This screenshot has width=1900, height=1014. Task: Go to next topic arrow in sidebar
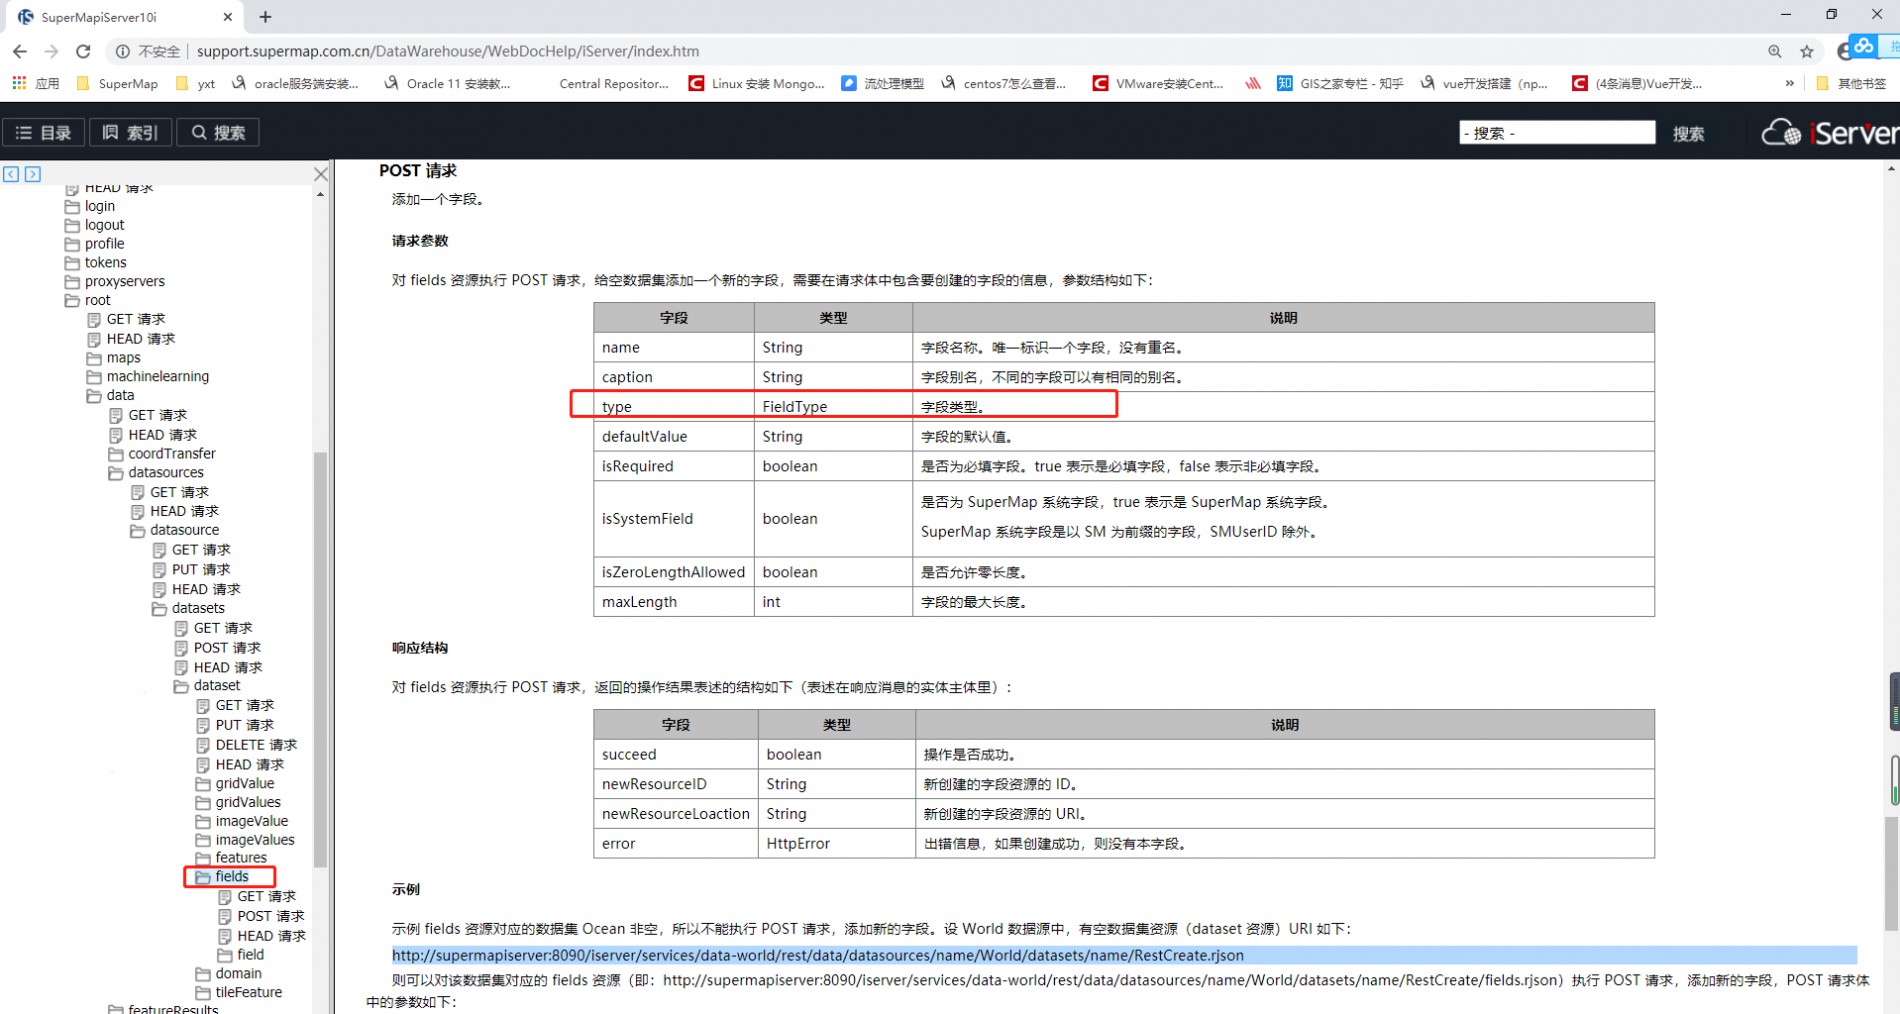[x=33, y=174]
